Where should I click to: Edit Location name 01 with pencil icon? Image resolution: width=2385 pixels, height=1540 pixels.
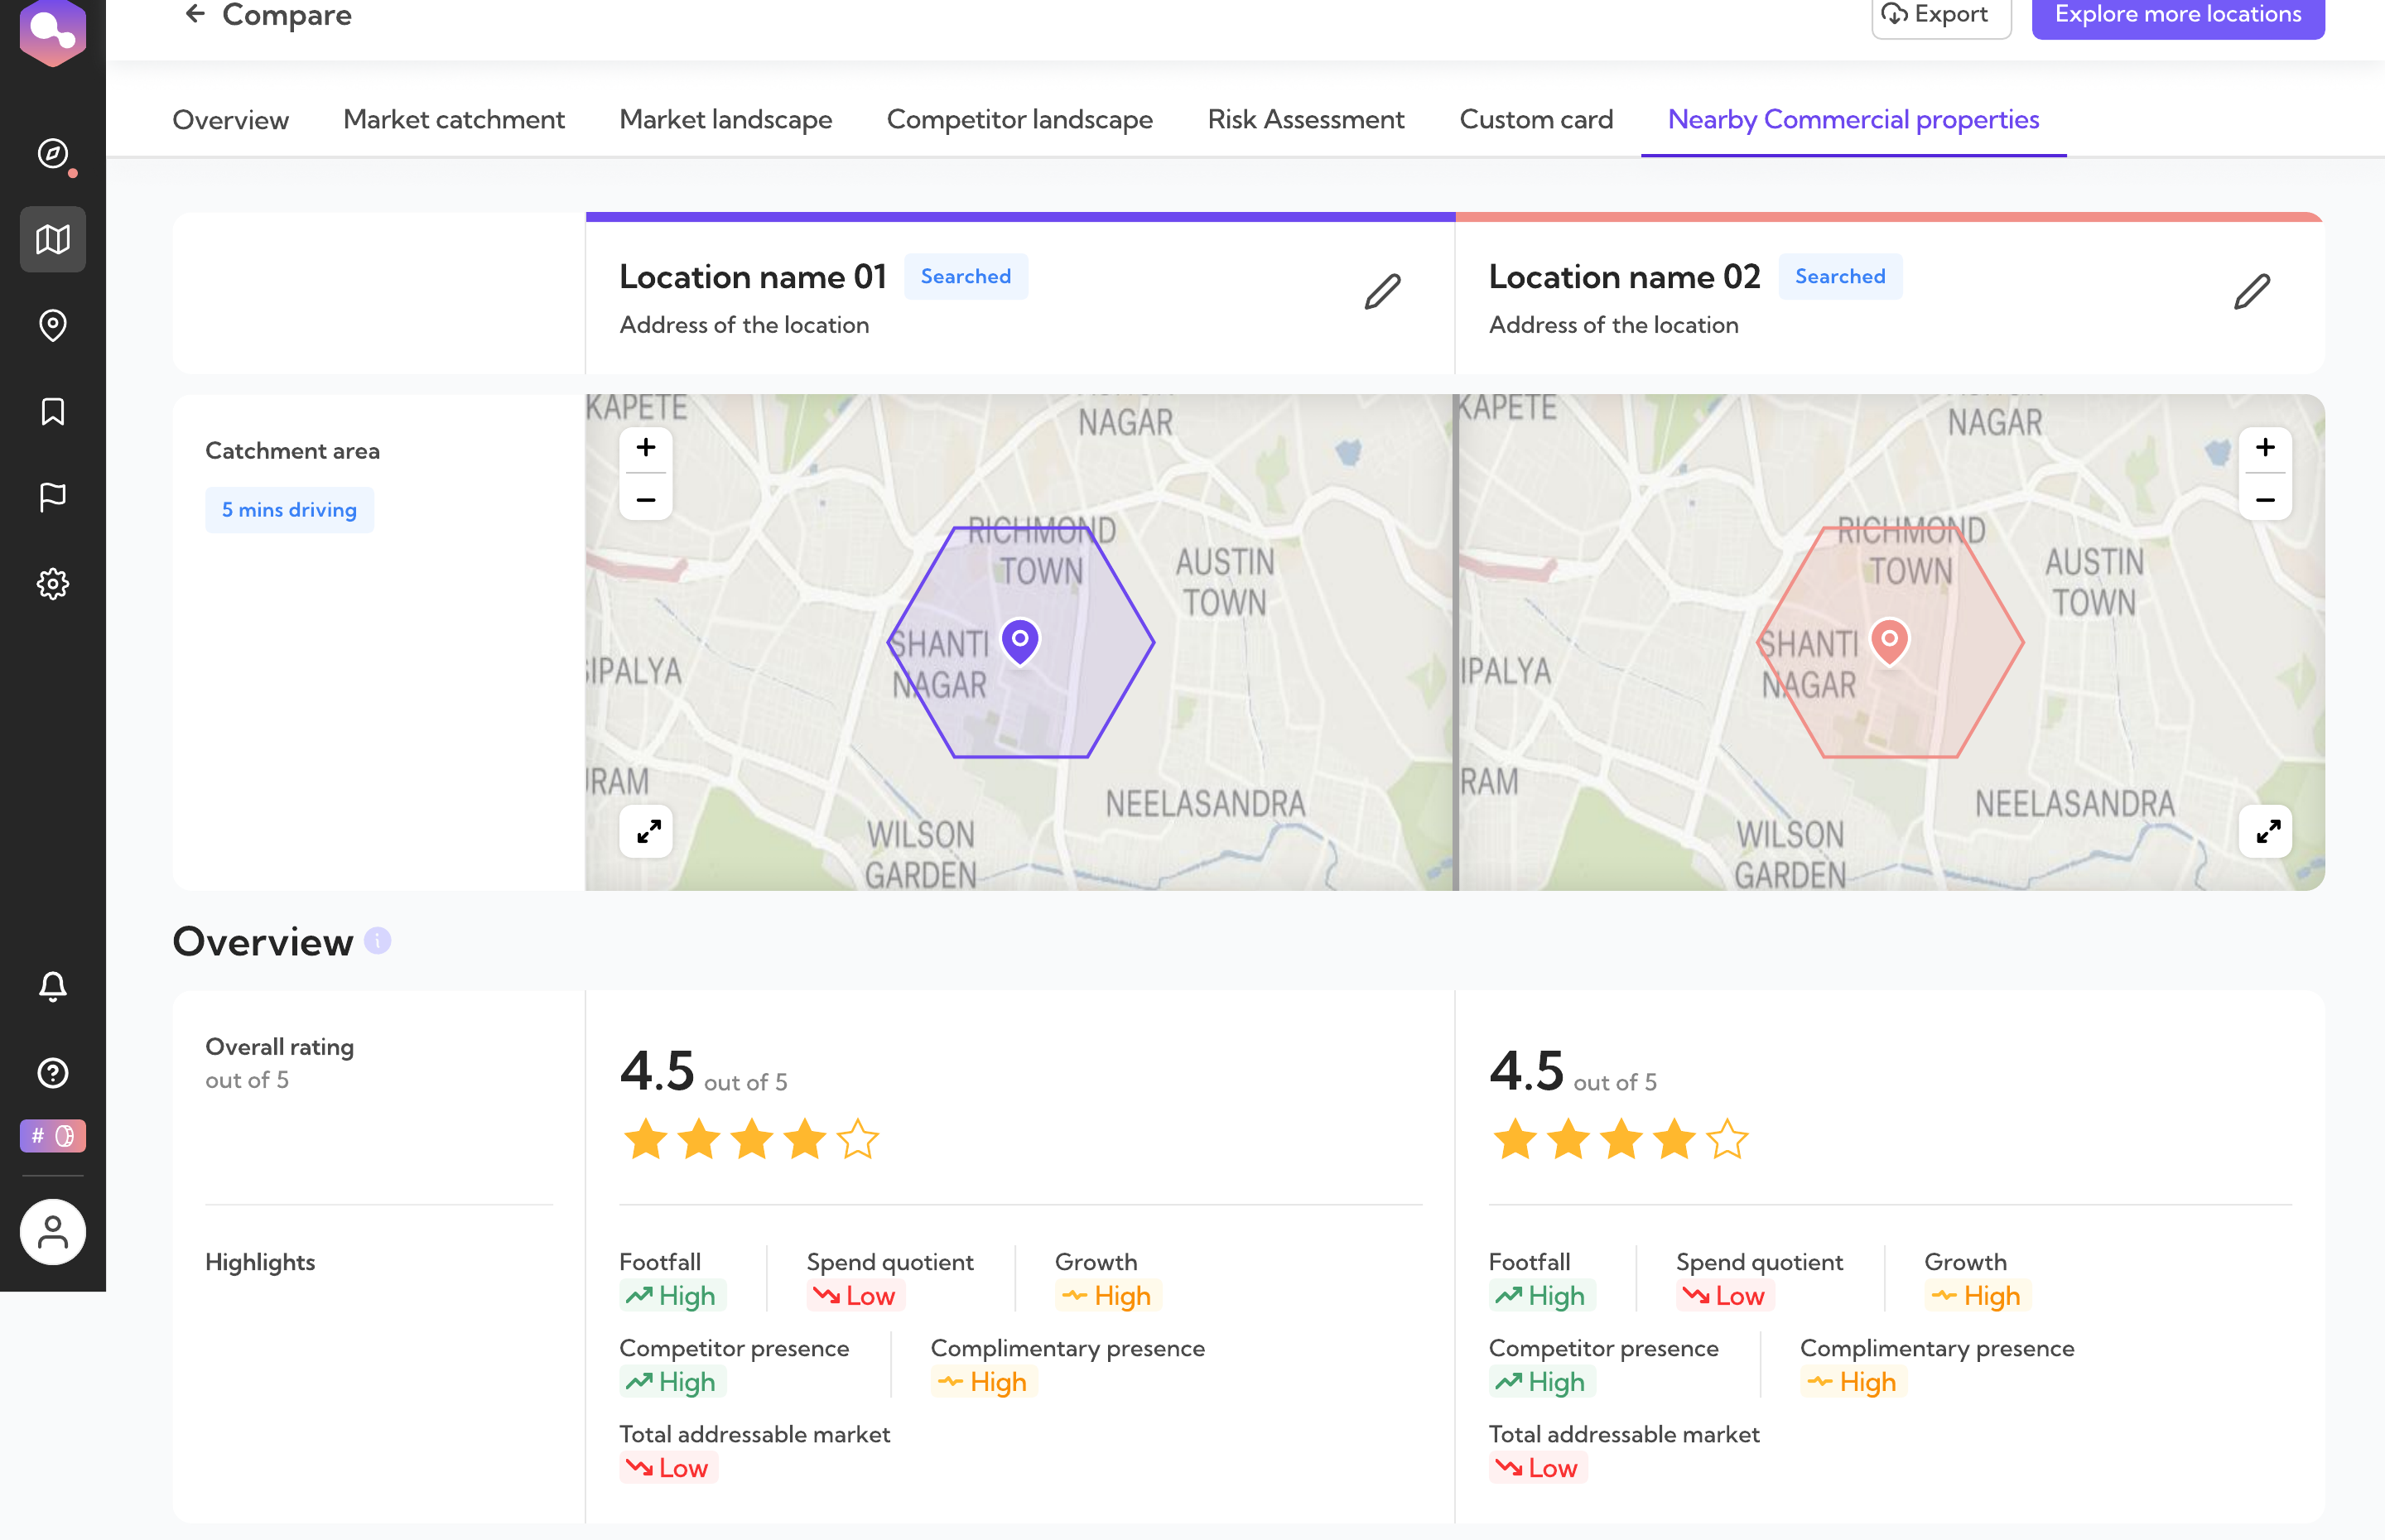point(1383,292)
